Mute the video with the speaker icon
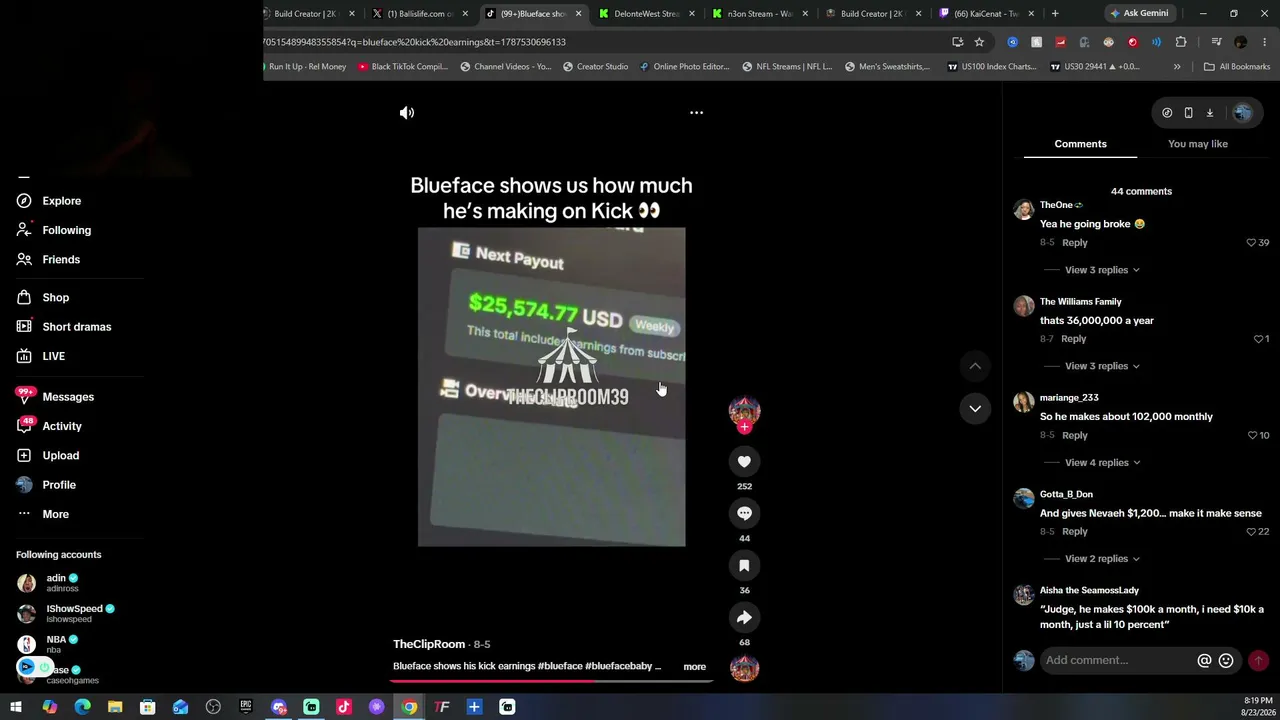The image size is (1280, 720). (407, 113)
